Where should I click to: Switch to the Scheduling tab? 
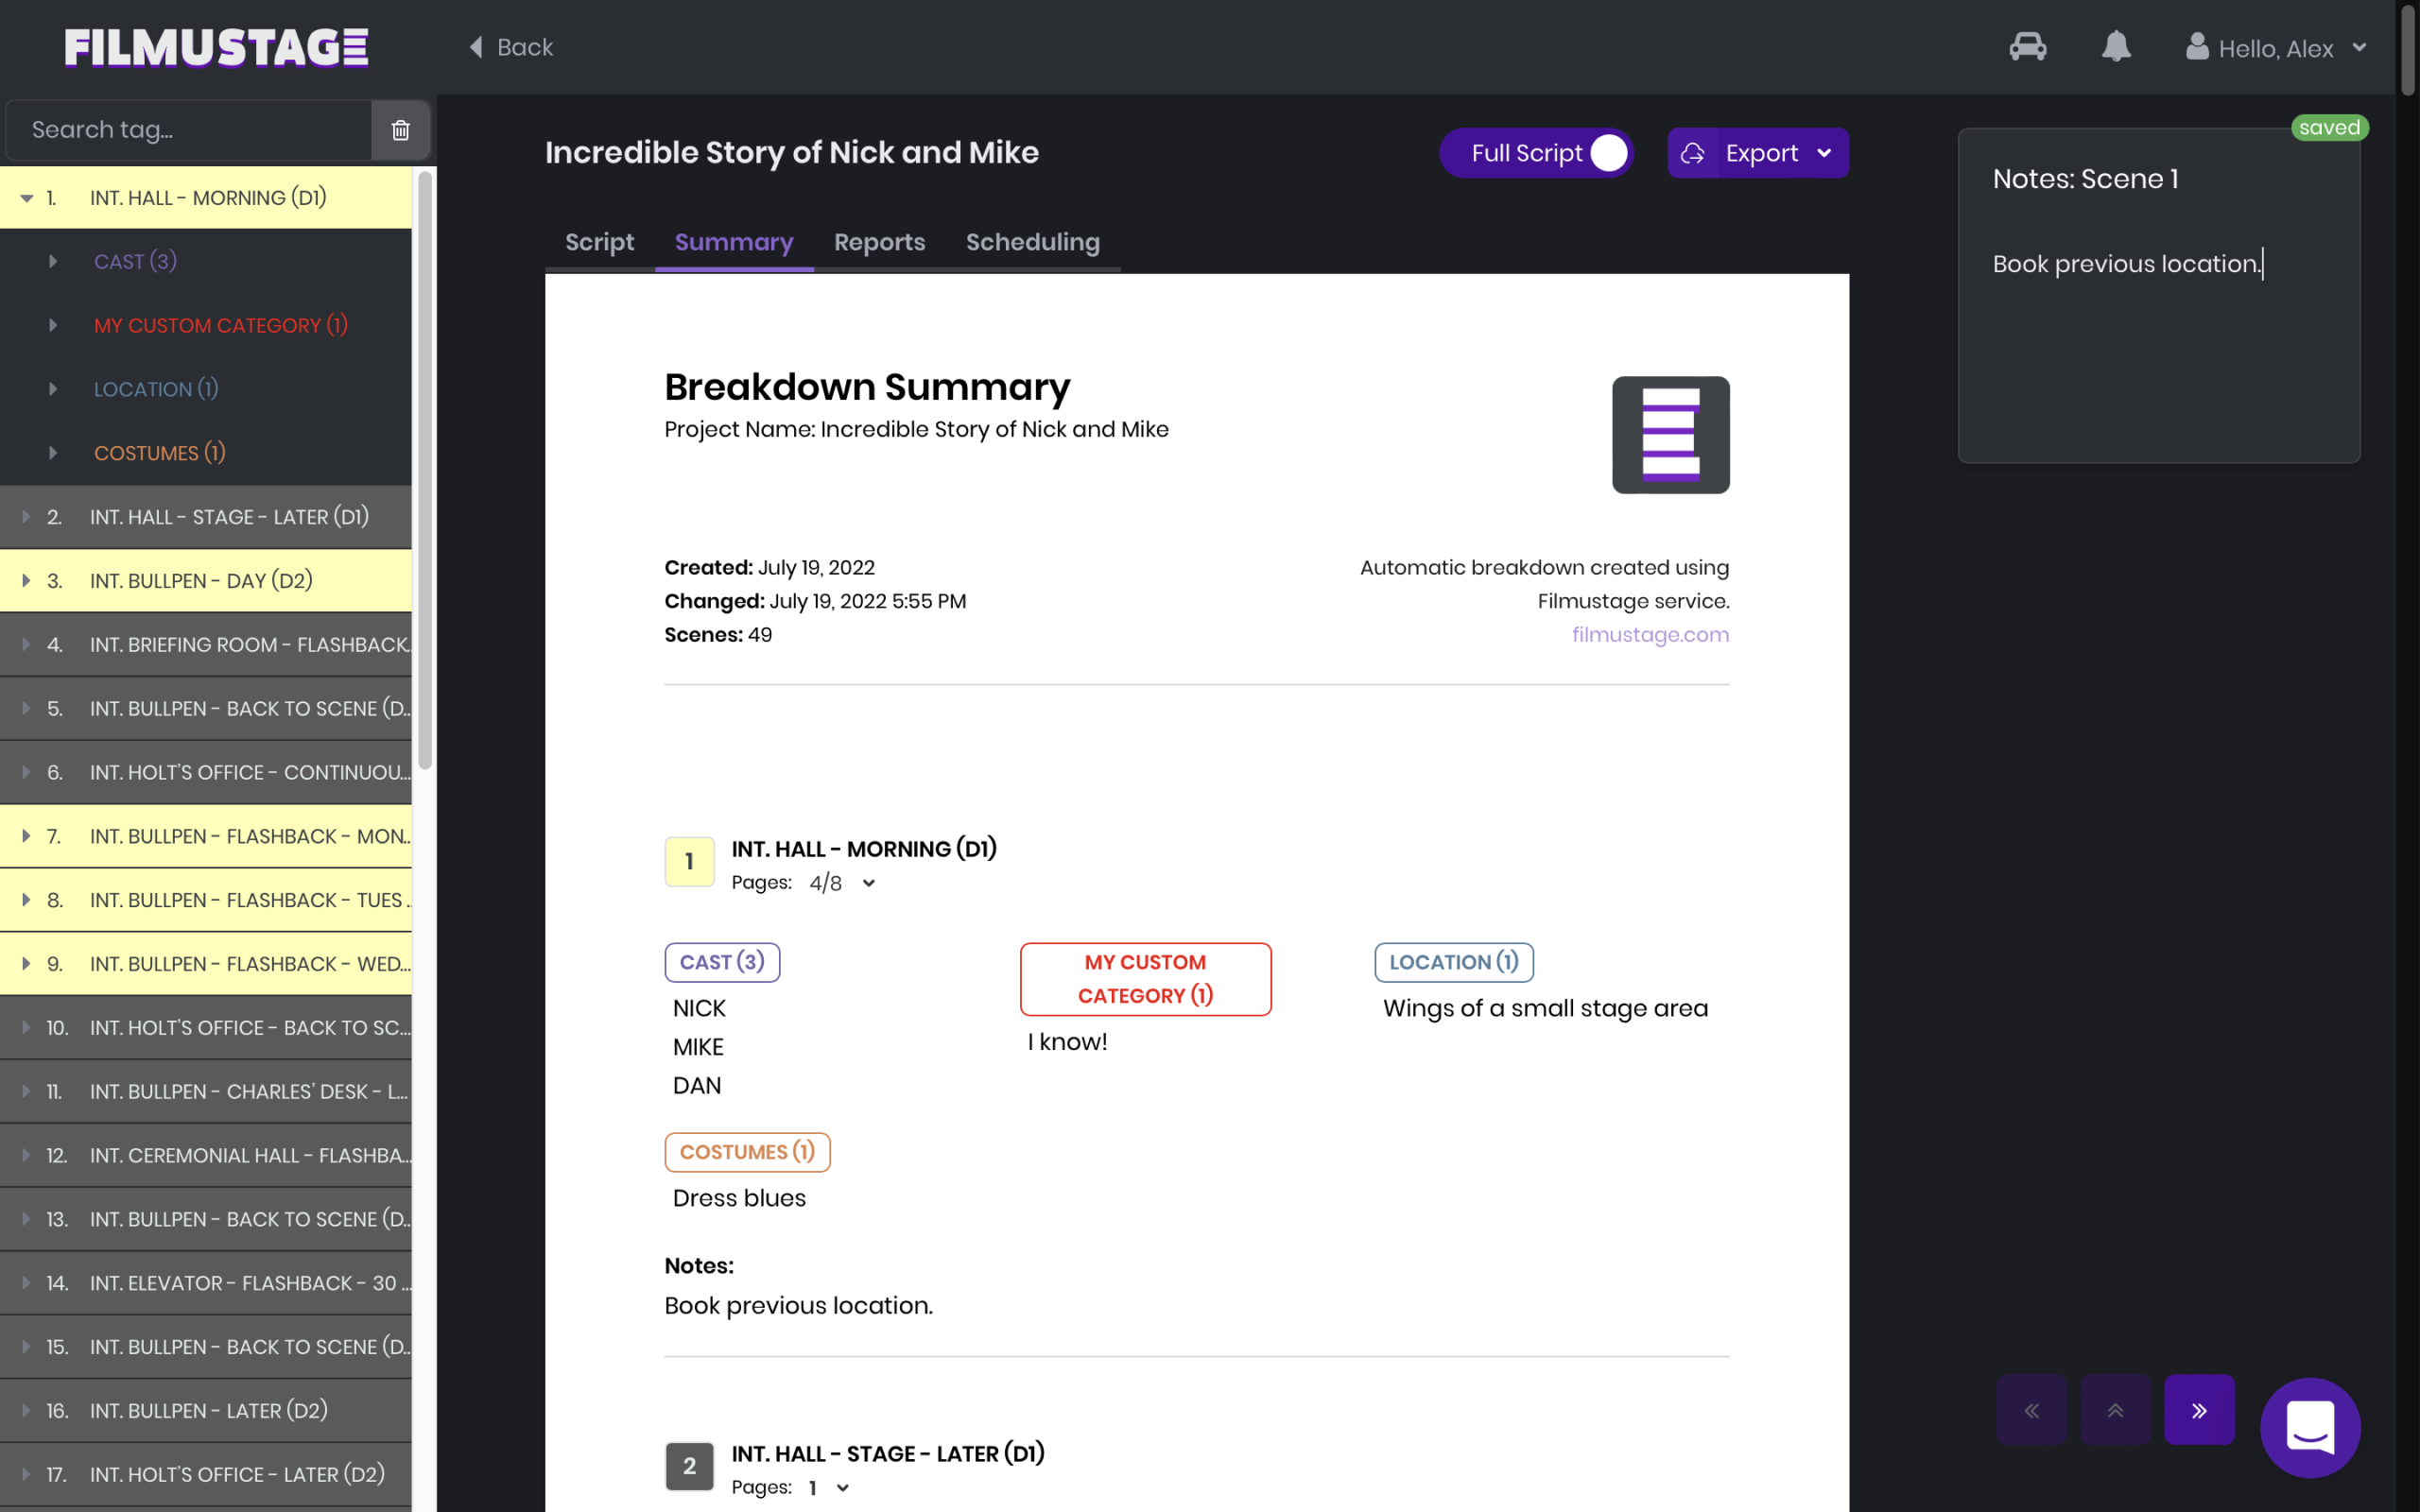coord(1032,242)
